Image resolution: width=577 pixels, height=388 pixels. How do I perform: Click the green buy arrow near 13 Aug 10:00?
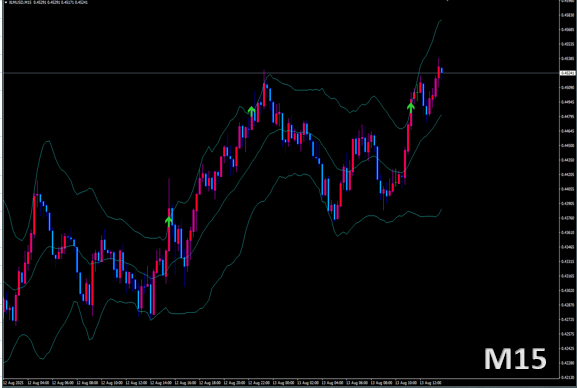coord(411,107)
